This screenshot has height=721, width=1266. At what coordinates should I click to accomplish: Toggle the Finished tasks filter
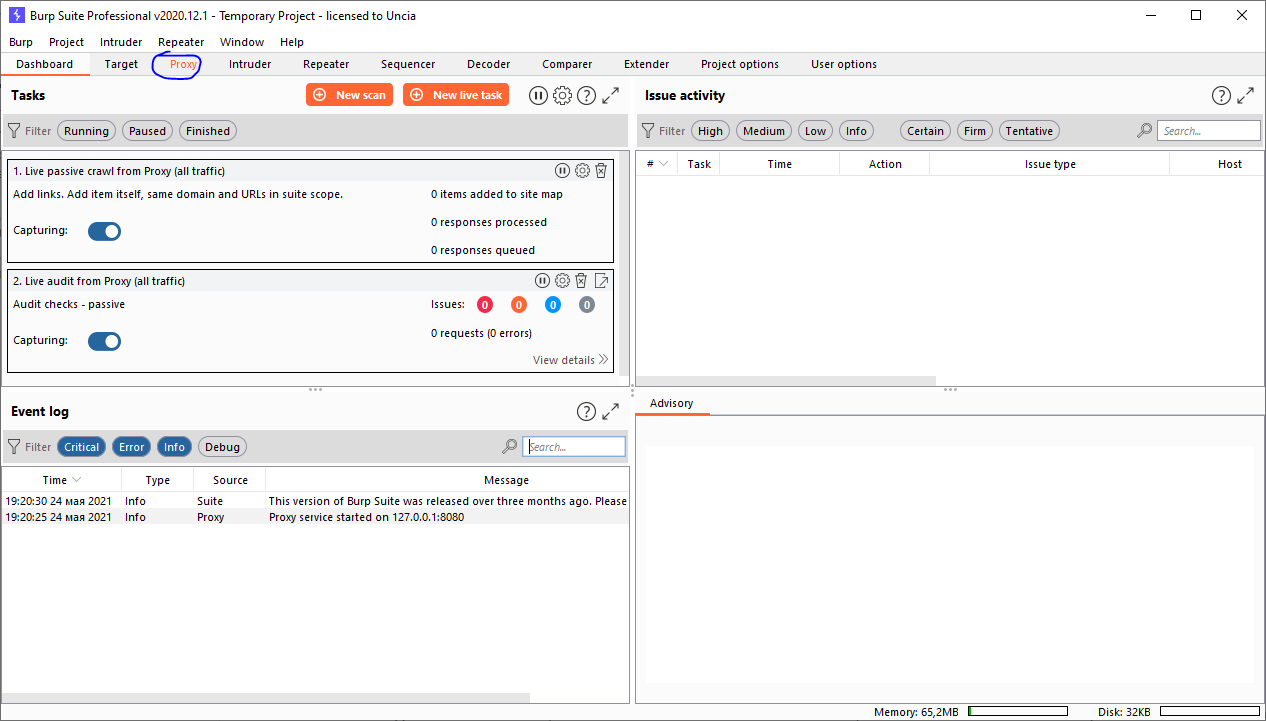[x=208, y=131]
